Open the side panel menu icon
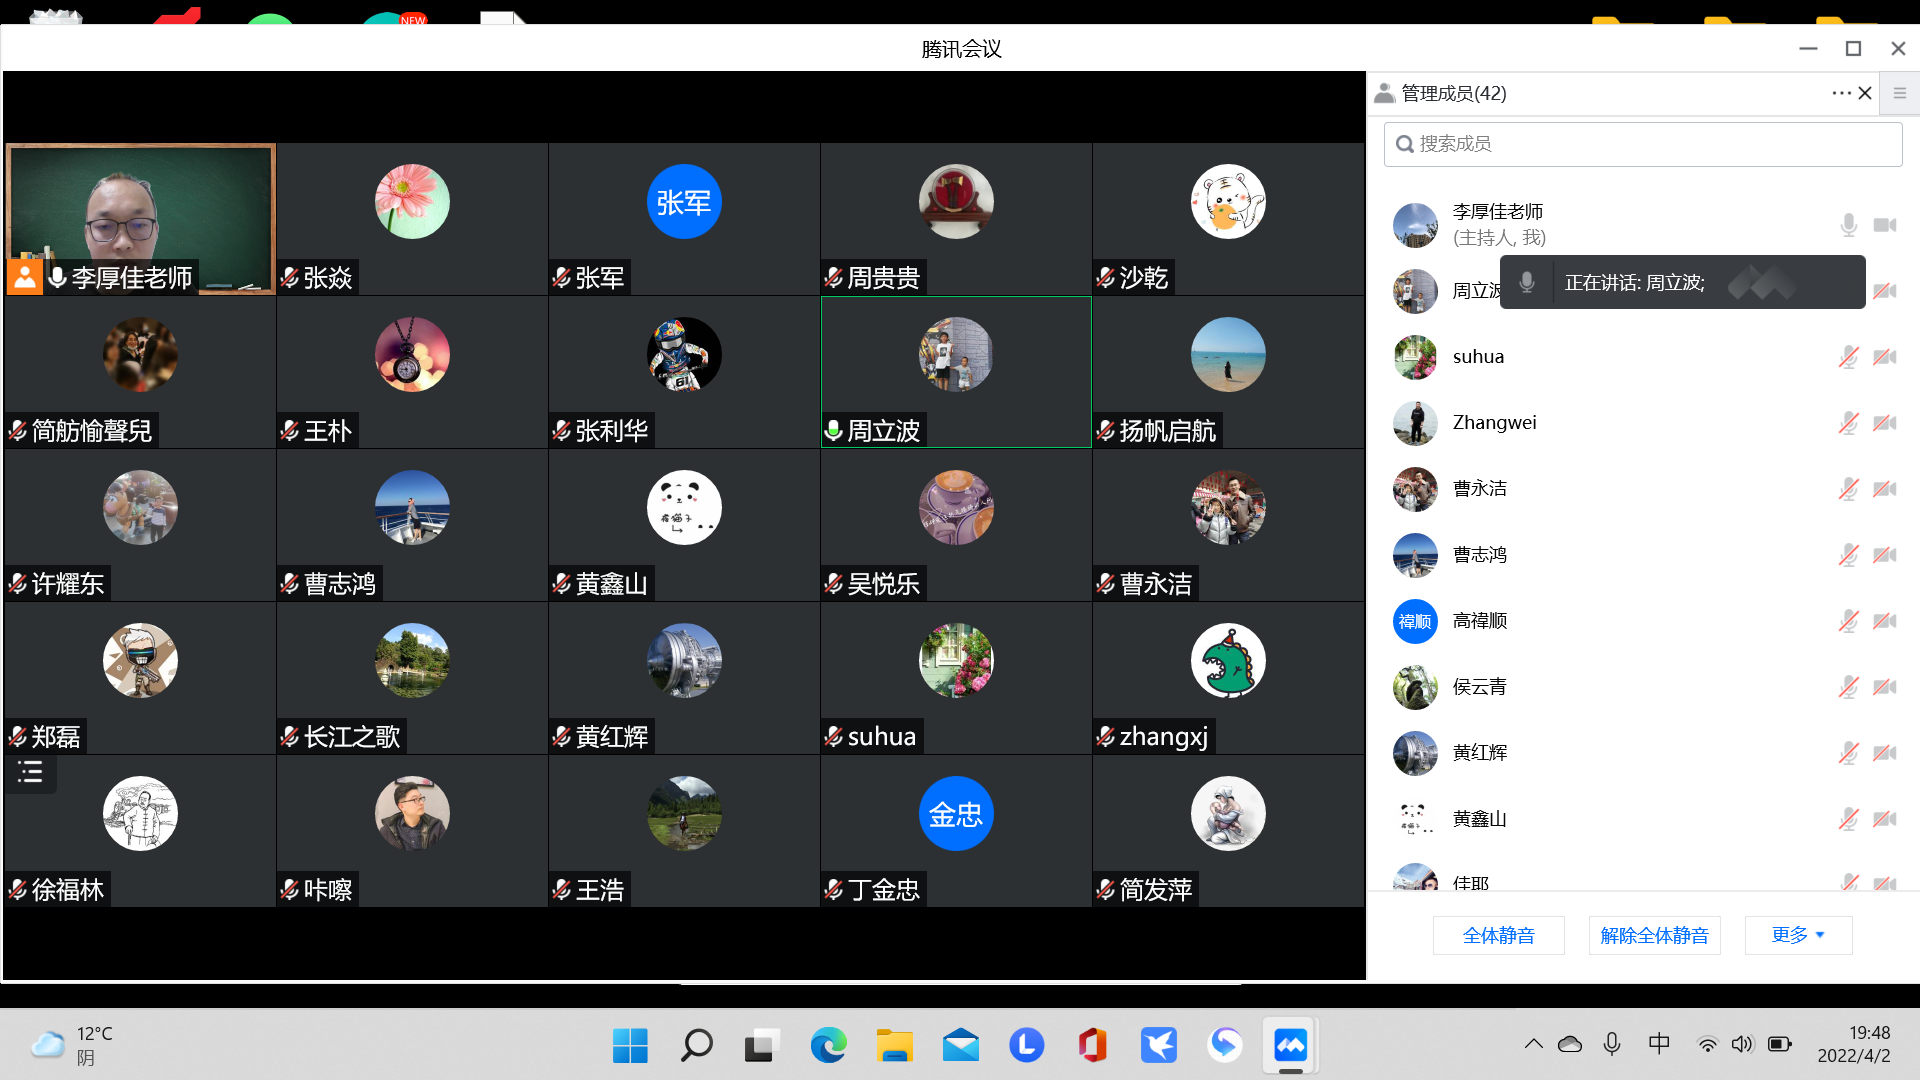 click(1900, 93)
